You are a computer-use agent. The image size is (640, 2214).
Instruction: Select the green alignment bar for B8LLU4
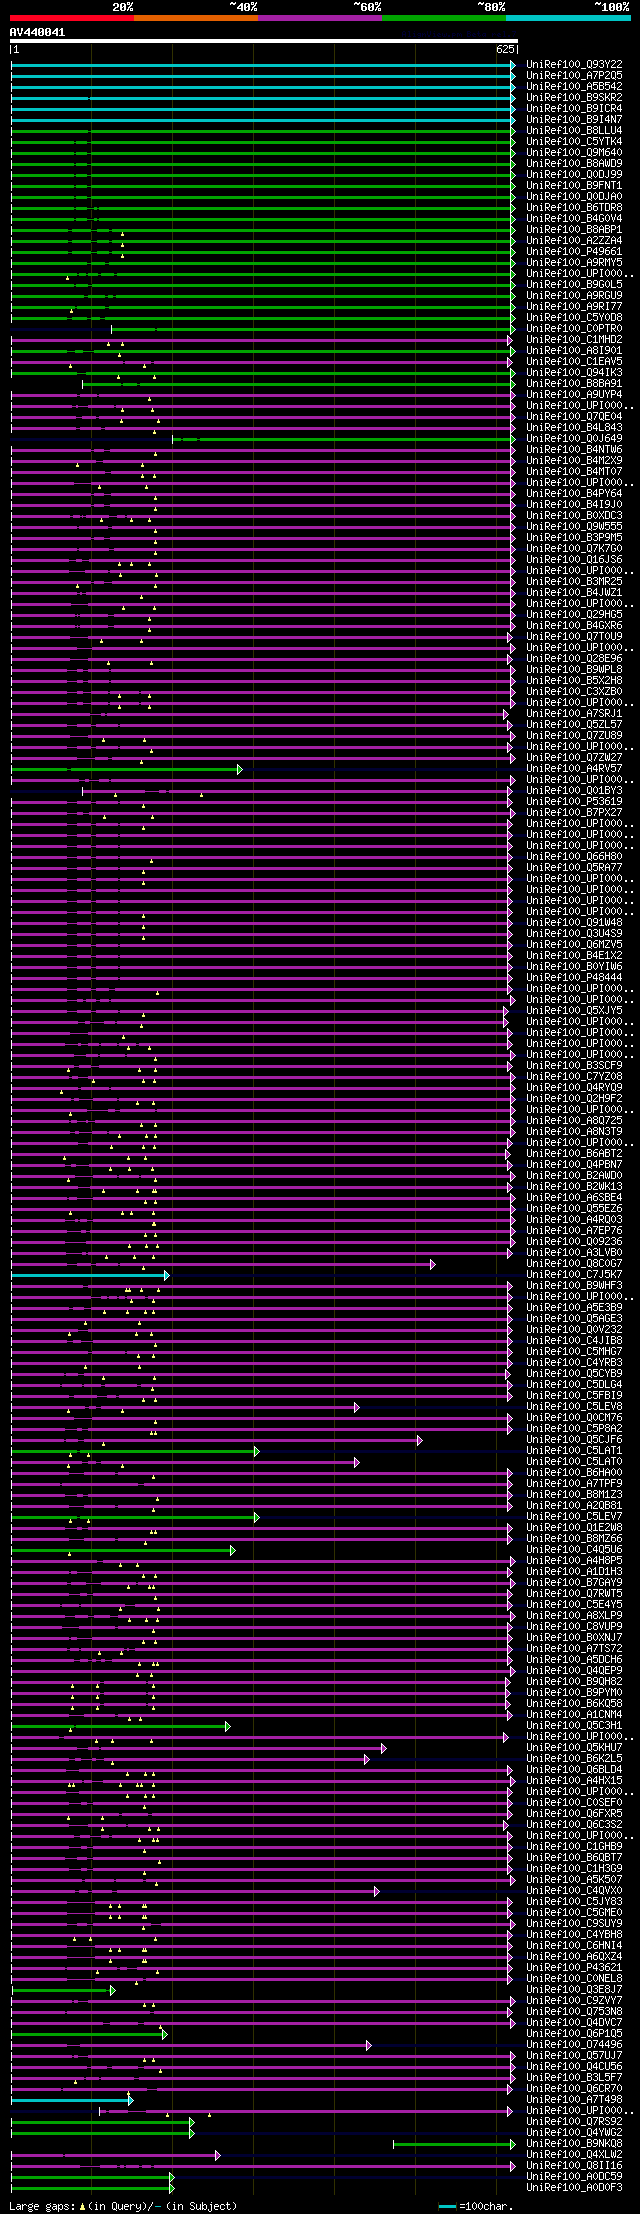(x=263, y=131)
